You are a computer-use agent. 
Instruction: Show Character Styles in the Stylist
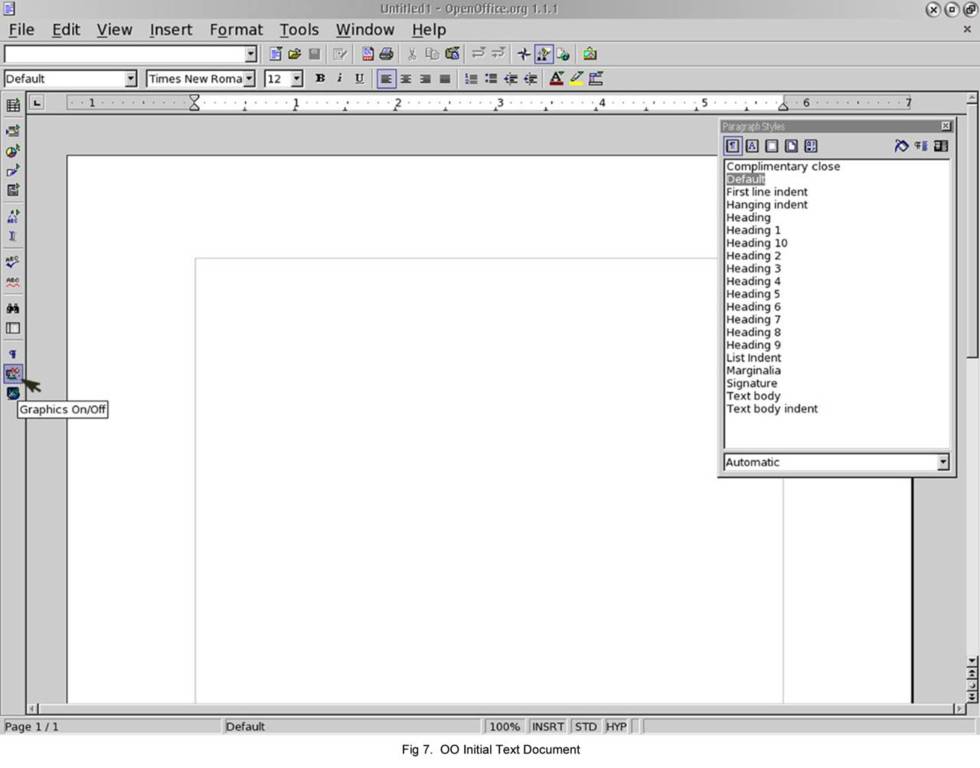(752, 146)
